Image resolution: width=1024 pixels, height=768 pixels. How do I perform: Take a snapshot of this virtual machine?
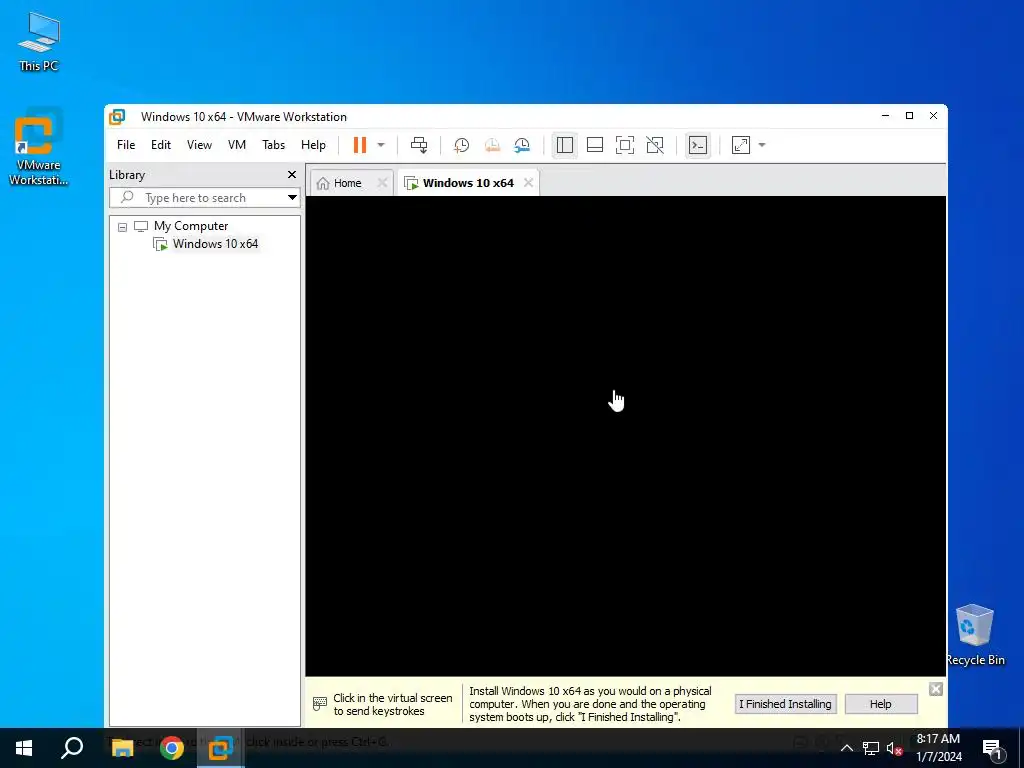click(462, 145)
